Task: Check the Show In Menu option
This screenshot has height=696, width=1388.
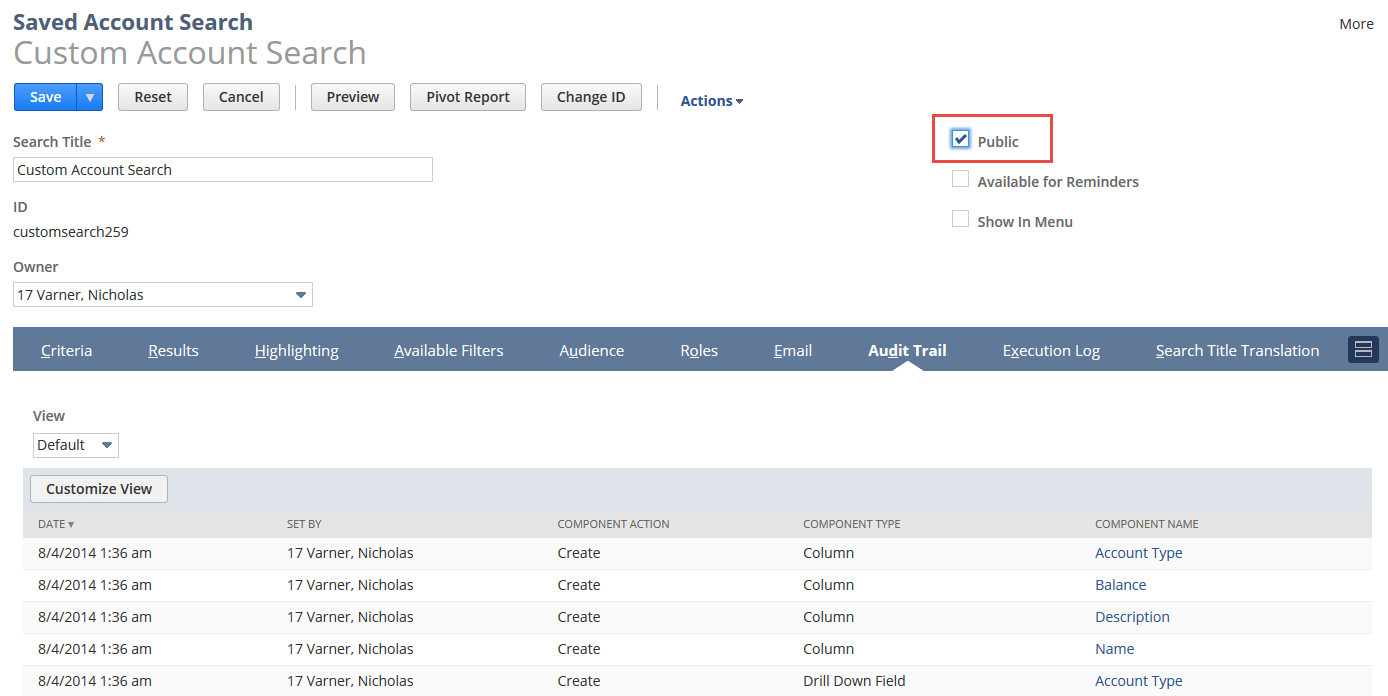Action: [961, 220]
